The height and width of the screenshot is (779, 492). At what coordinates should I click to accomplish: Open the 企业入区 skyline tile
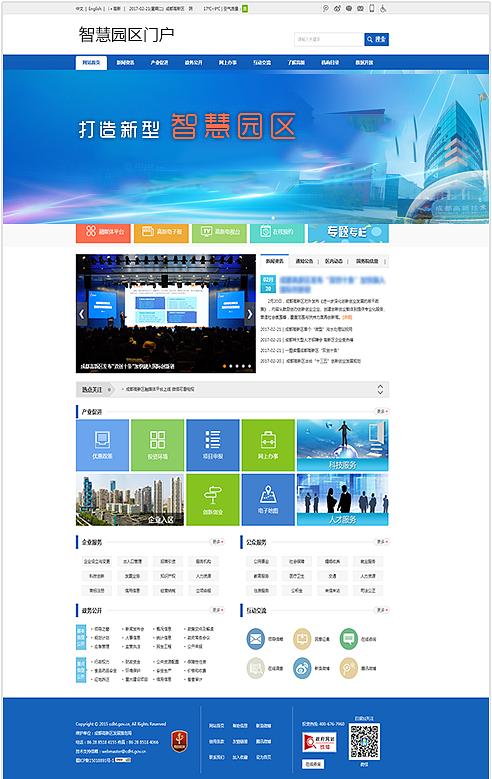130,500
